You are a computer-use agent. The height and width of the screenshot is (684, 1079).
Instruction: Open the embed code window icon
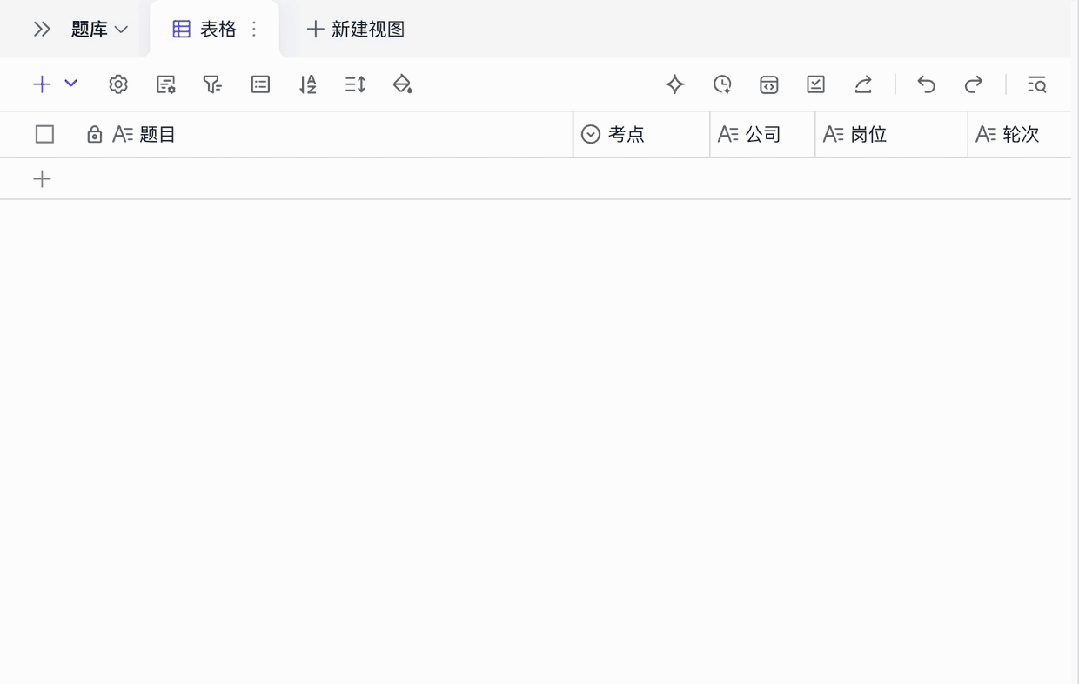769,84
